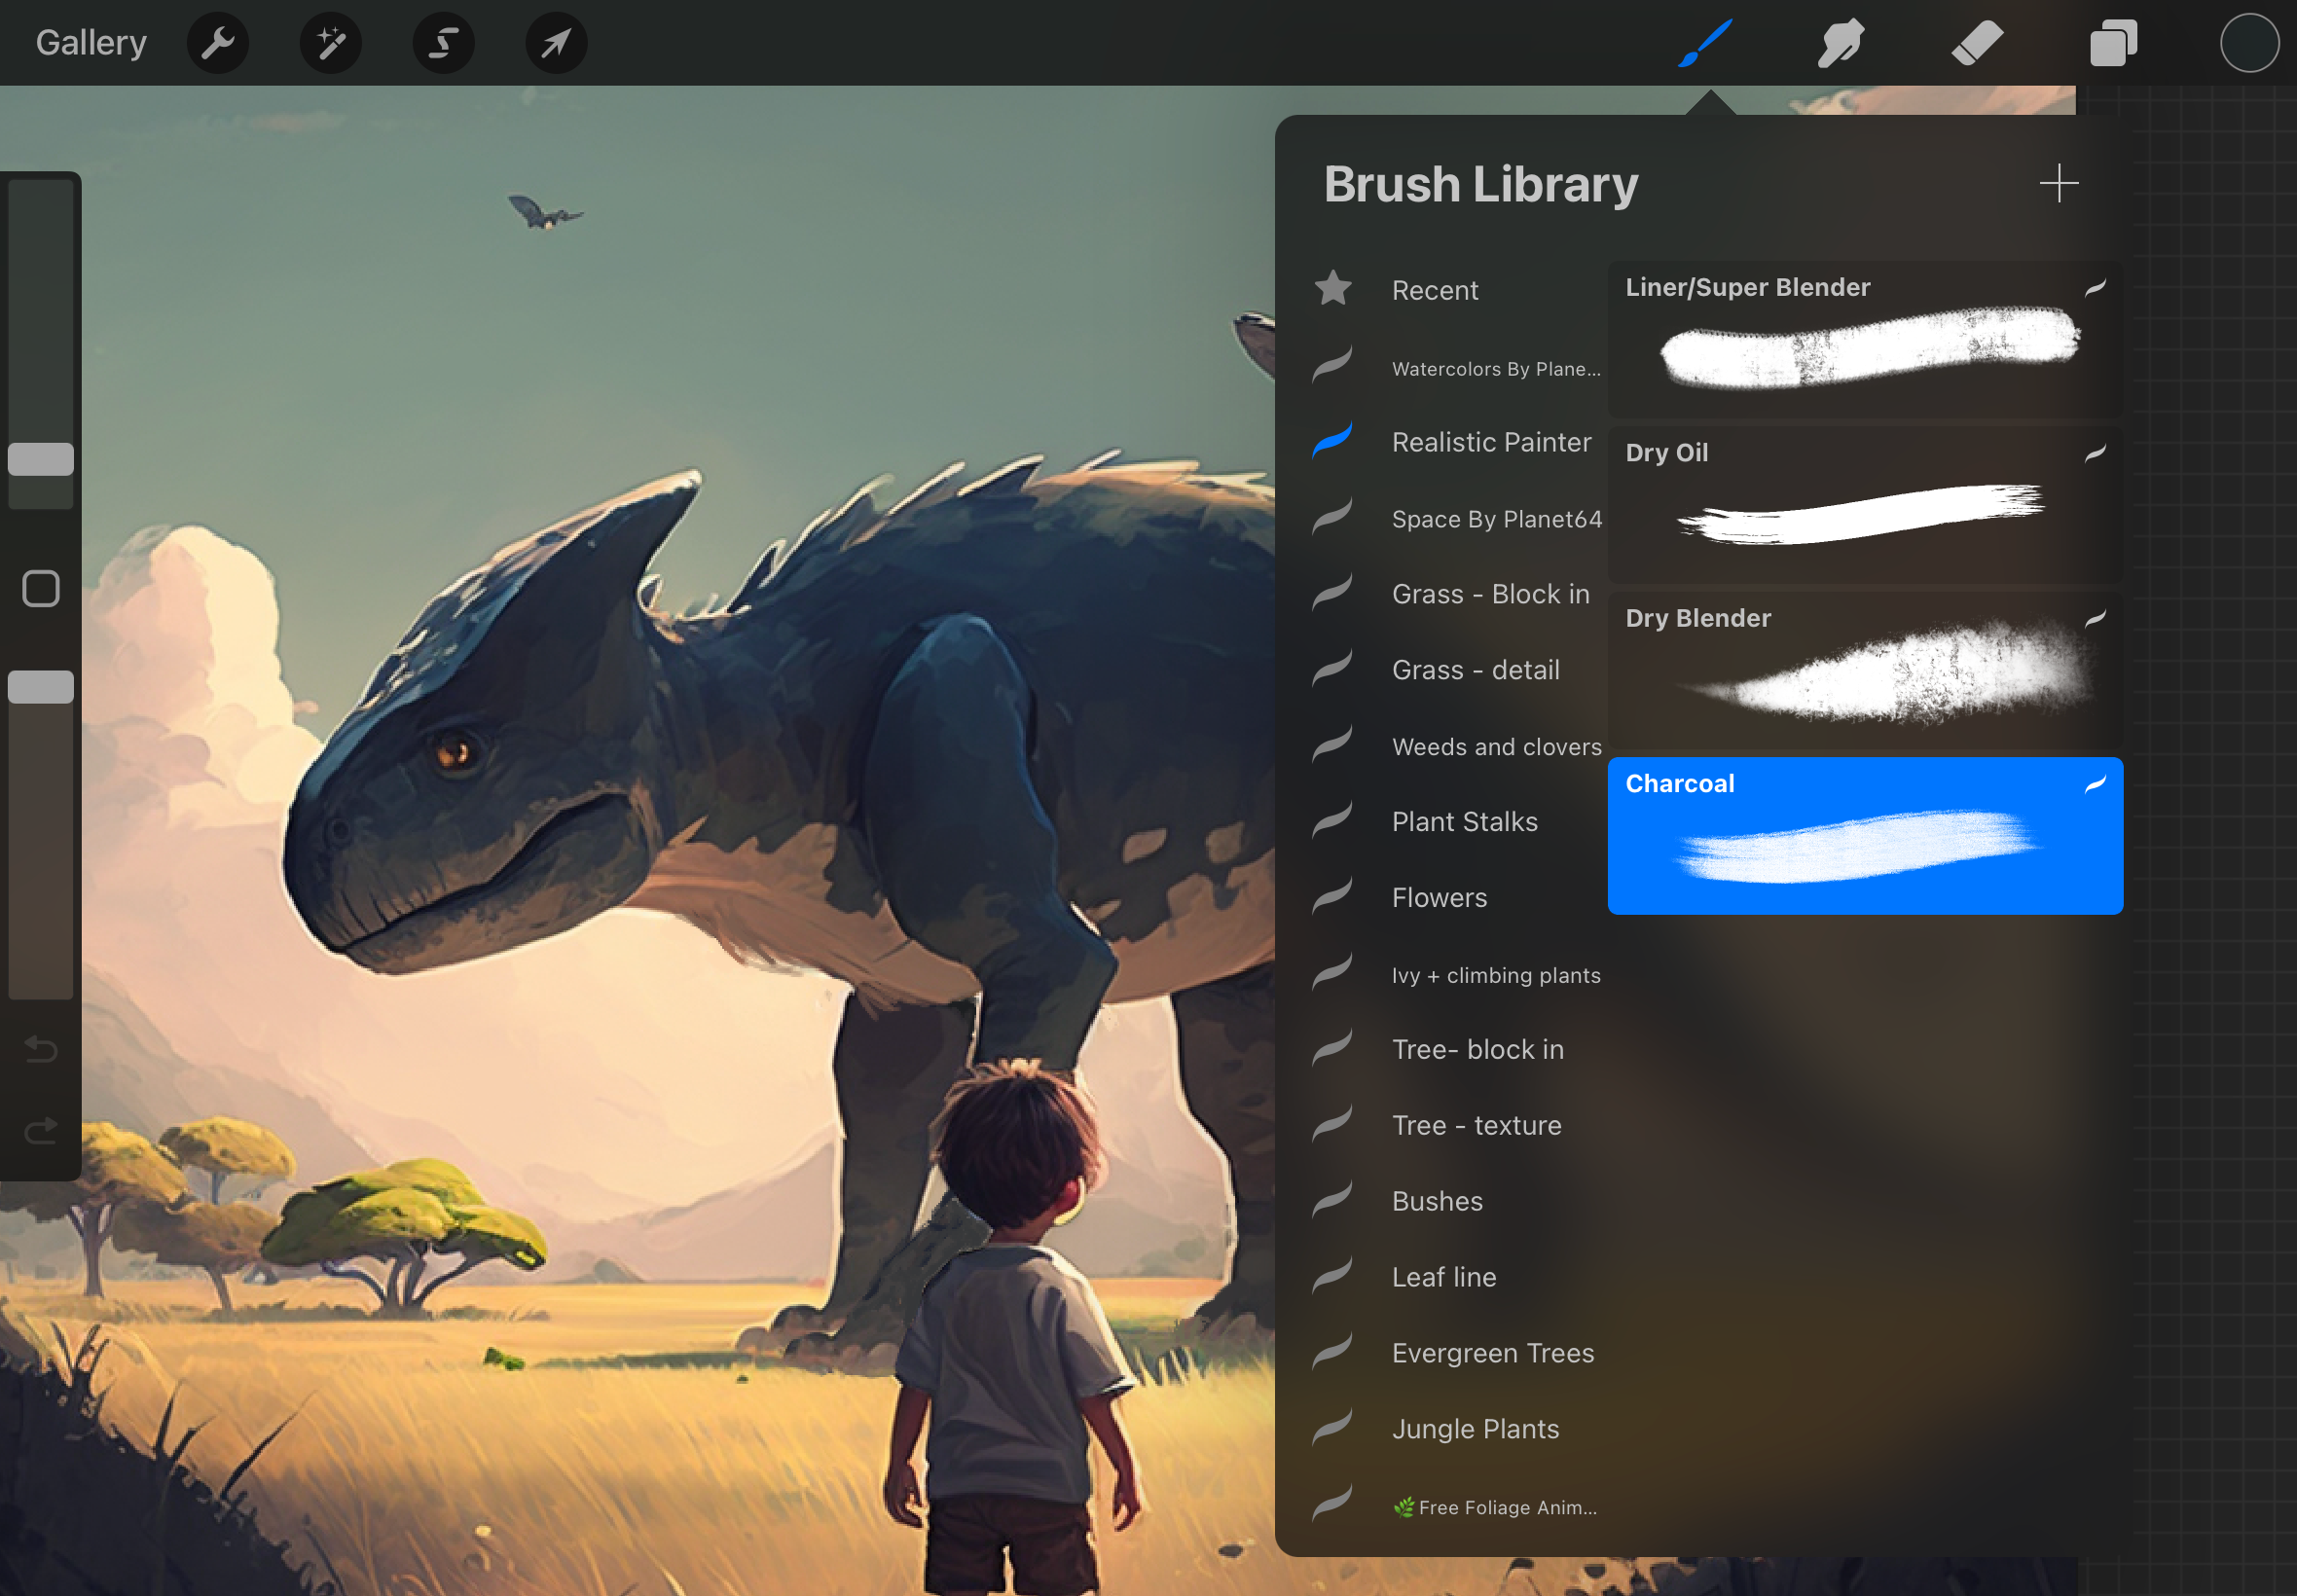
Task: Select the Liner/Super Blender brush
Action: click(1864, 340)
